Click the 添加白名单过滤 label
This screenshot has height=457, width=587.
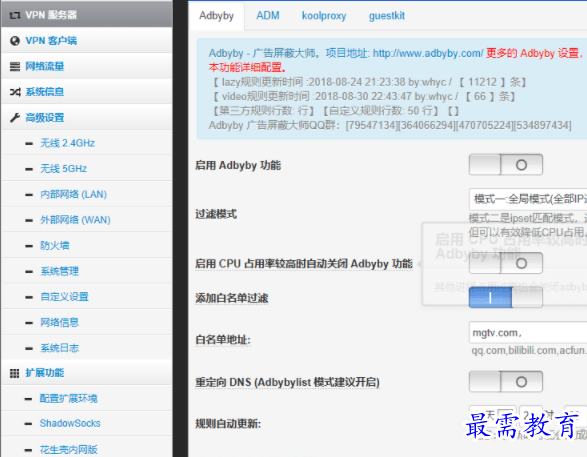pyautogui.click(x=232, y=298)
